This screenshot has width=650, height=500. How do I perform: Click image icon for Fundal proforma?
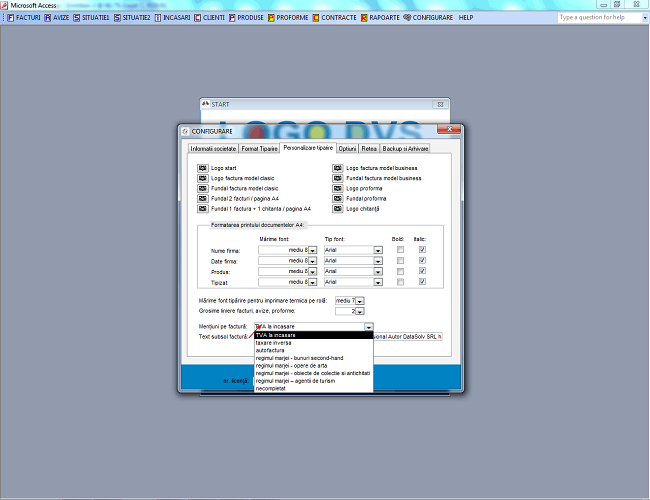point(338,199)
